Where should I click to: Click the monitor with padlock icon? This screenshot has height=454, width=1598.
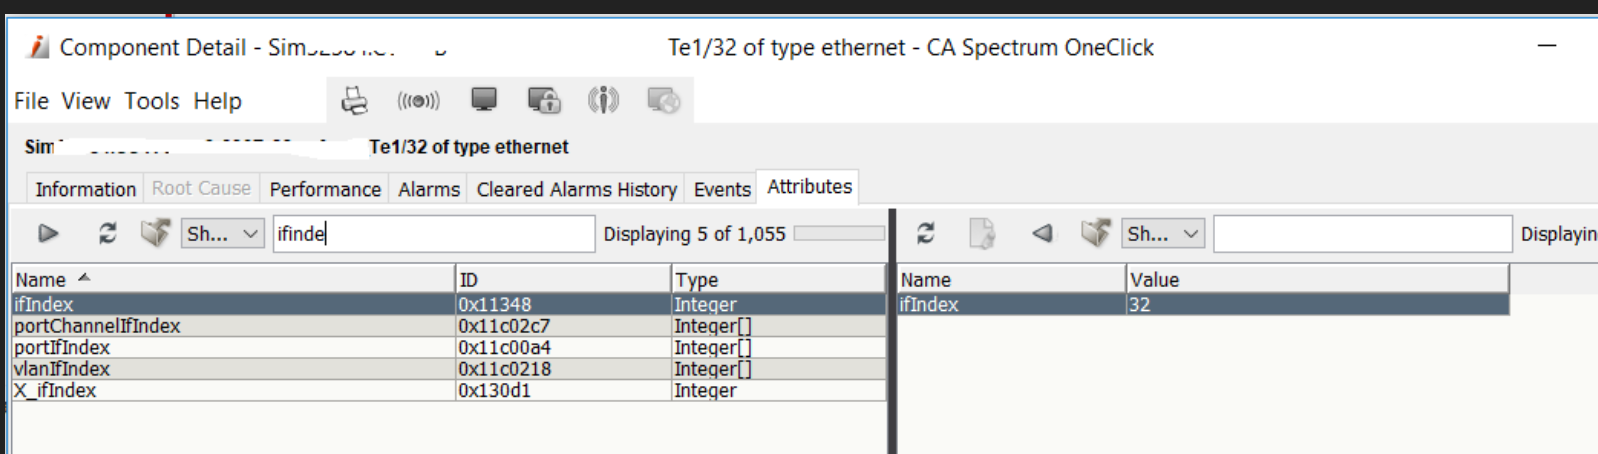click(x=544, y=100)
